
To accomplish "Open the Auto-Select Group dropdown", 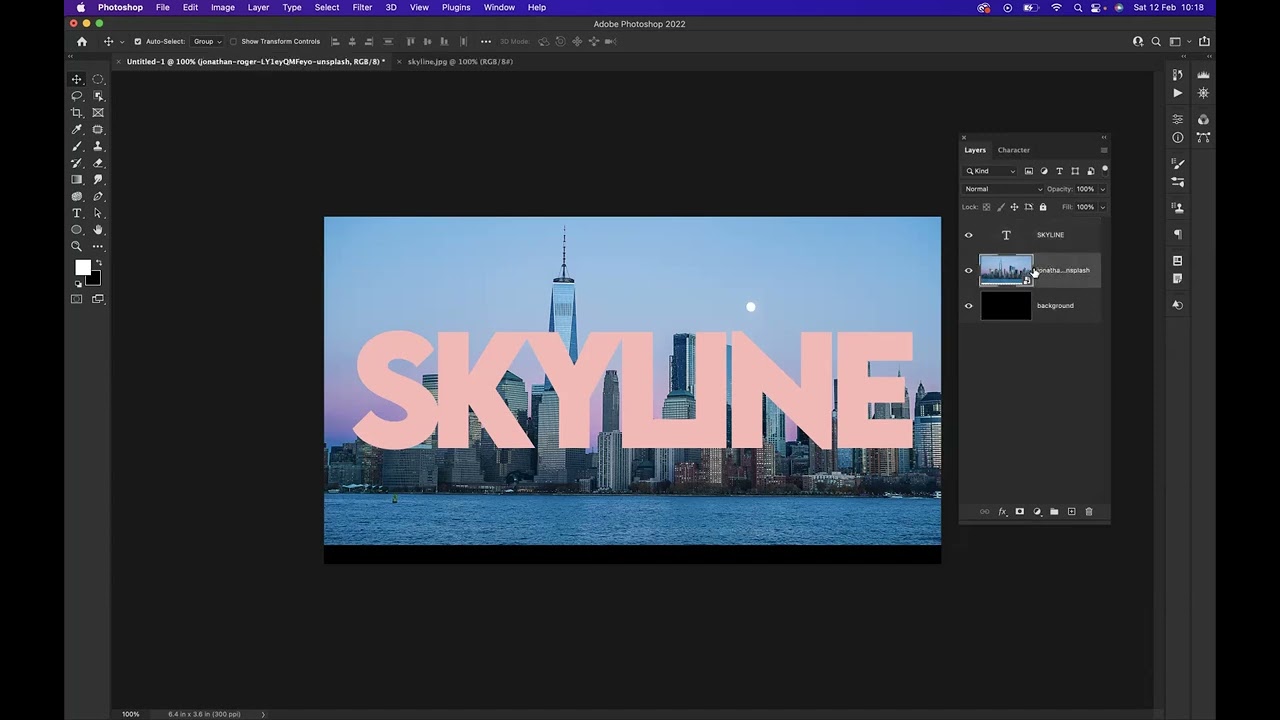I will 206,41.
